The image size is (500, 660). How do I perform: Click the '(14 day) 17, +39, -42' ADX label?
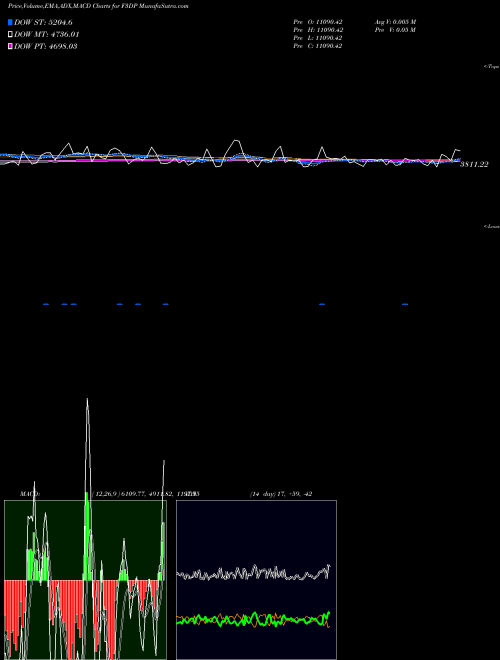pos(281,494)
